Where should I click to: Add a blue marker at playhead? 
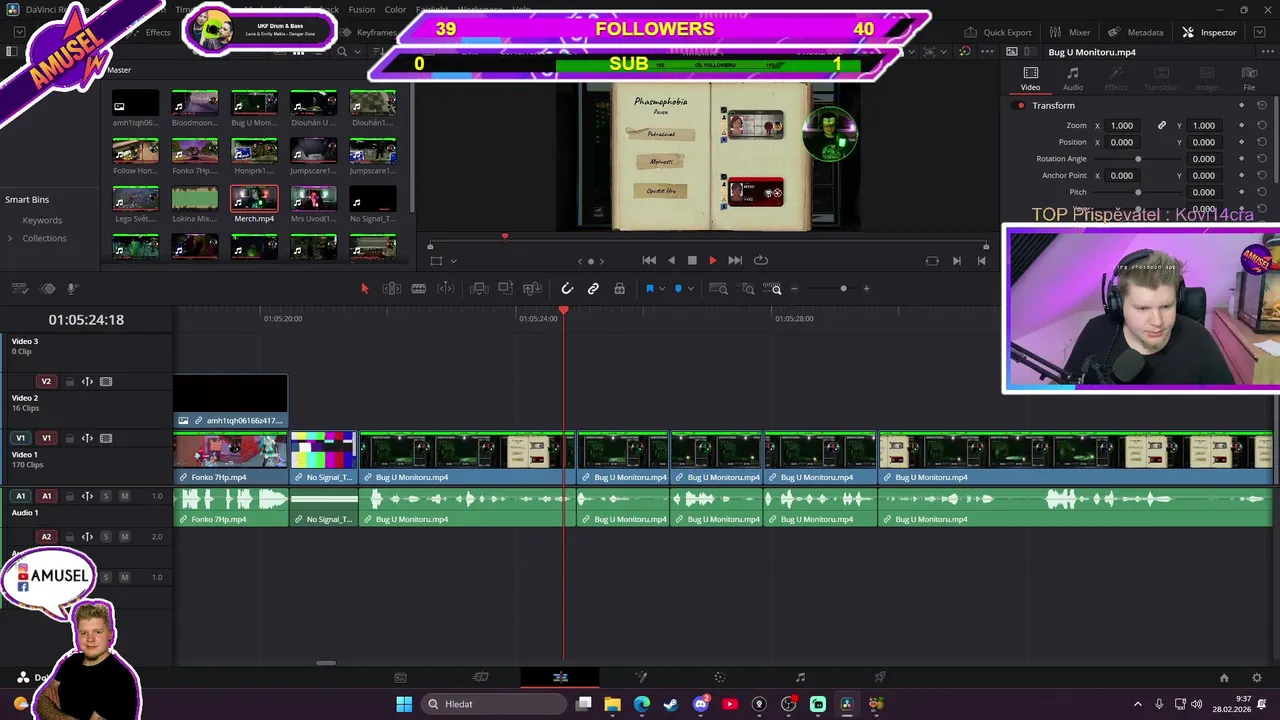(678, 289)
